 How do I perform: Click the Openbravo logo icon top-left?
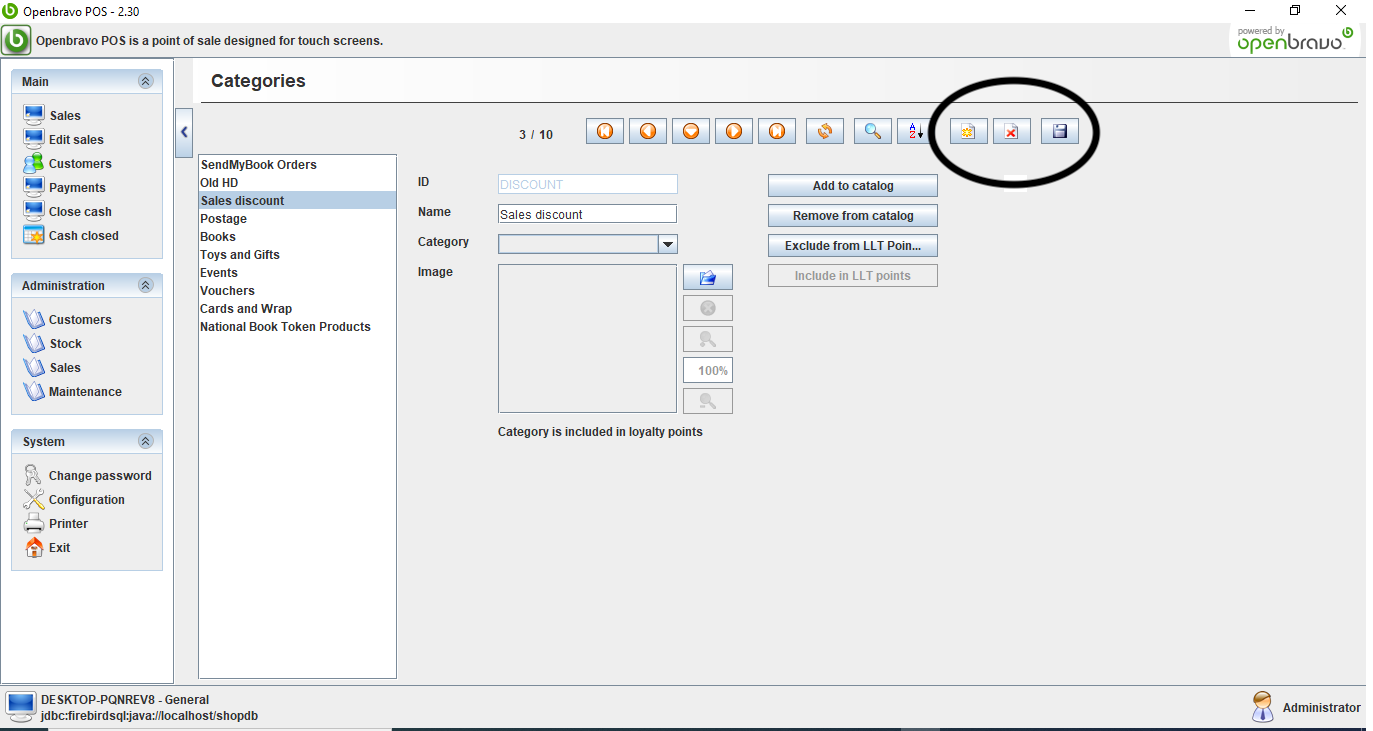point(16,40)
